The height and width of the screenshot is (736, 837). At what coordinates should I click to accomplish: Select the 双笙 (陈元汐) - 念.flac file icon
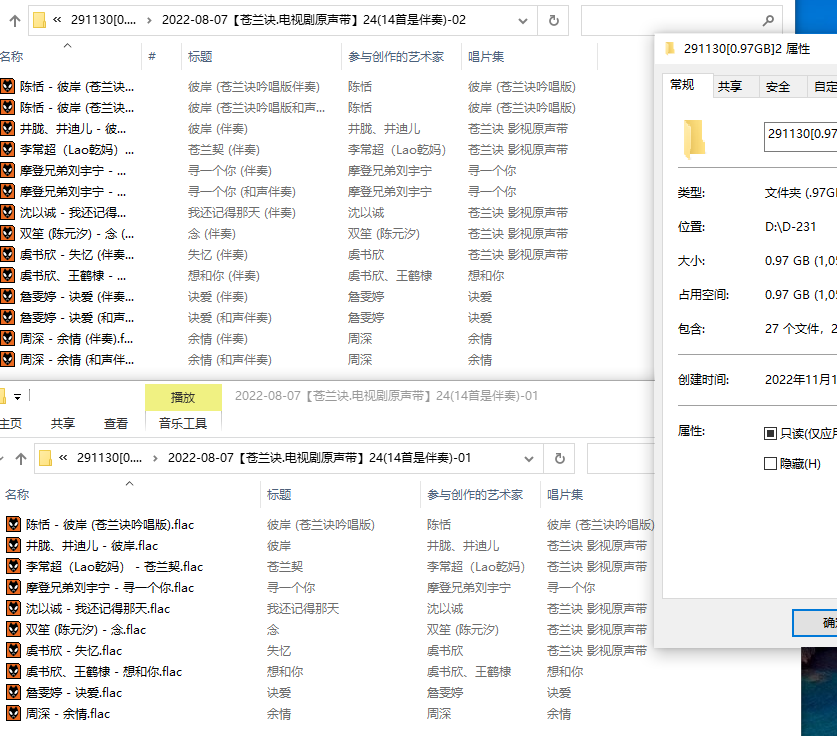pyautogui.click(x=14, y=629)
